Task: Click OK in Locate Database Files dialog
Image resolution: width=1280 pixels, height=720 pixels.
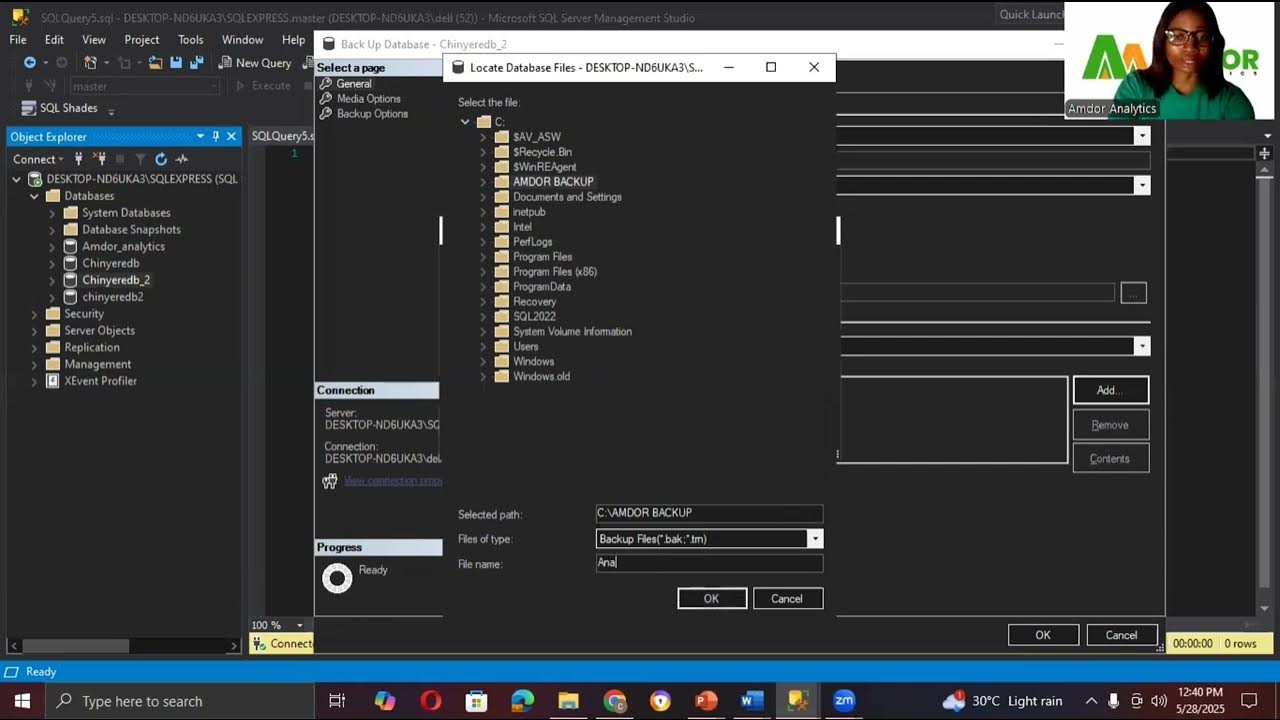Action: click(711, 599)
